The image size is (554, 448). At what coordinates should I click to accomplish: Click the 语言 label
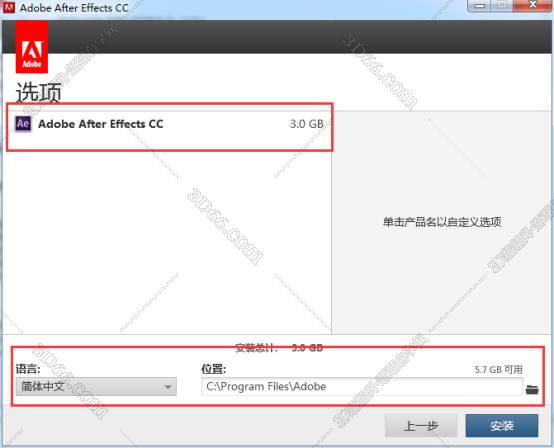[28, 369]
